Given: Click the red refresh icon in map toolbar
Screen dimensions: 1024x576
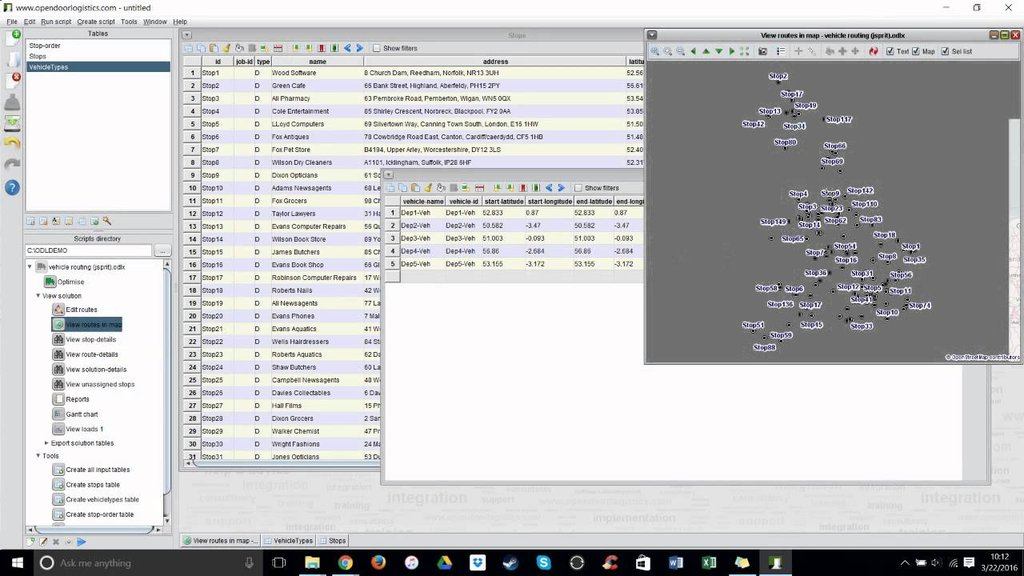Looking at the screenshot, I should [x=873, y=51].
